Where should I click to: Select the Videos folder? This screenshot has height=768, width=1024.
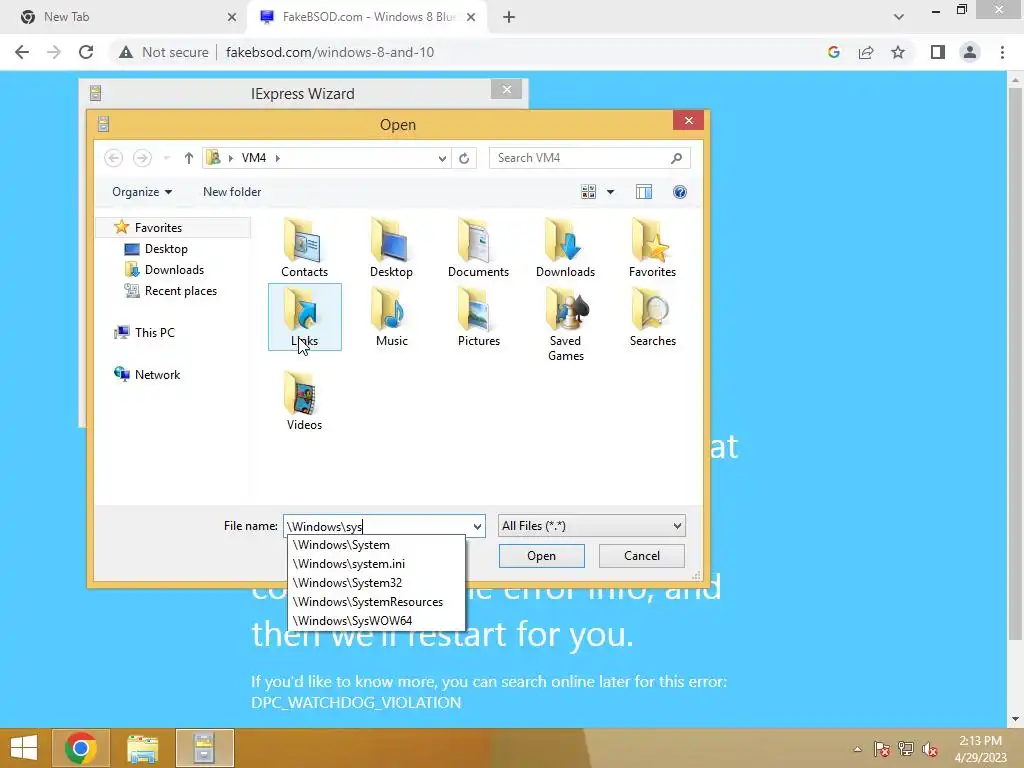[304, 401]
